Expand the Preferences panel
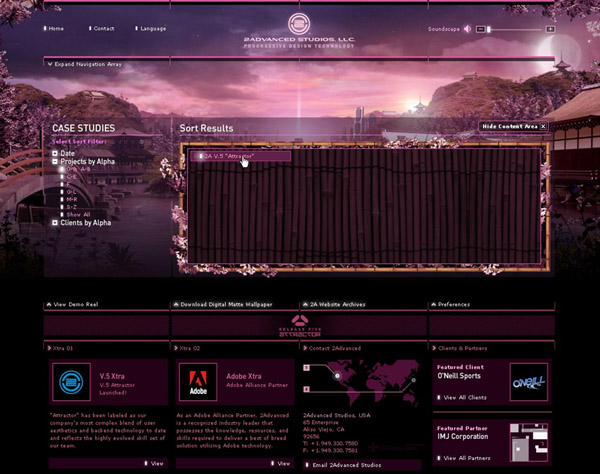The height and width of the screenshot is (474, 600). point(450,305)
